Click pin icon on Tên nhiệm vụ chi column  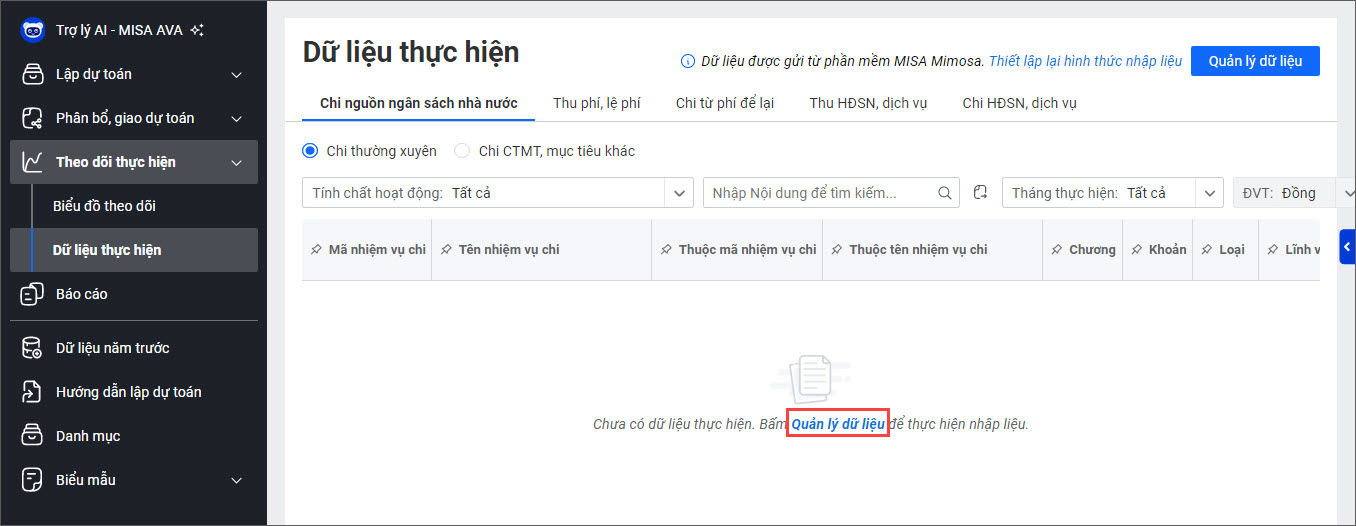[x=446, y=250]
